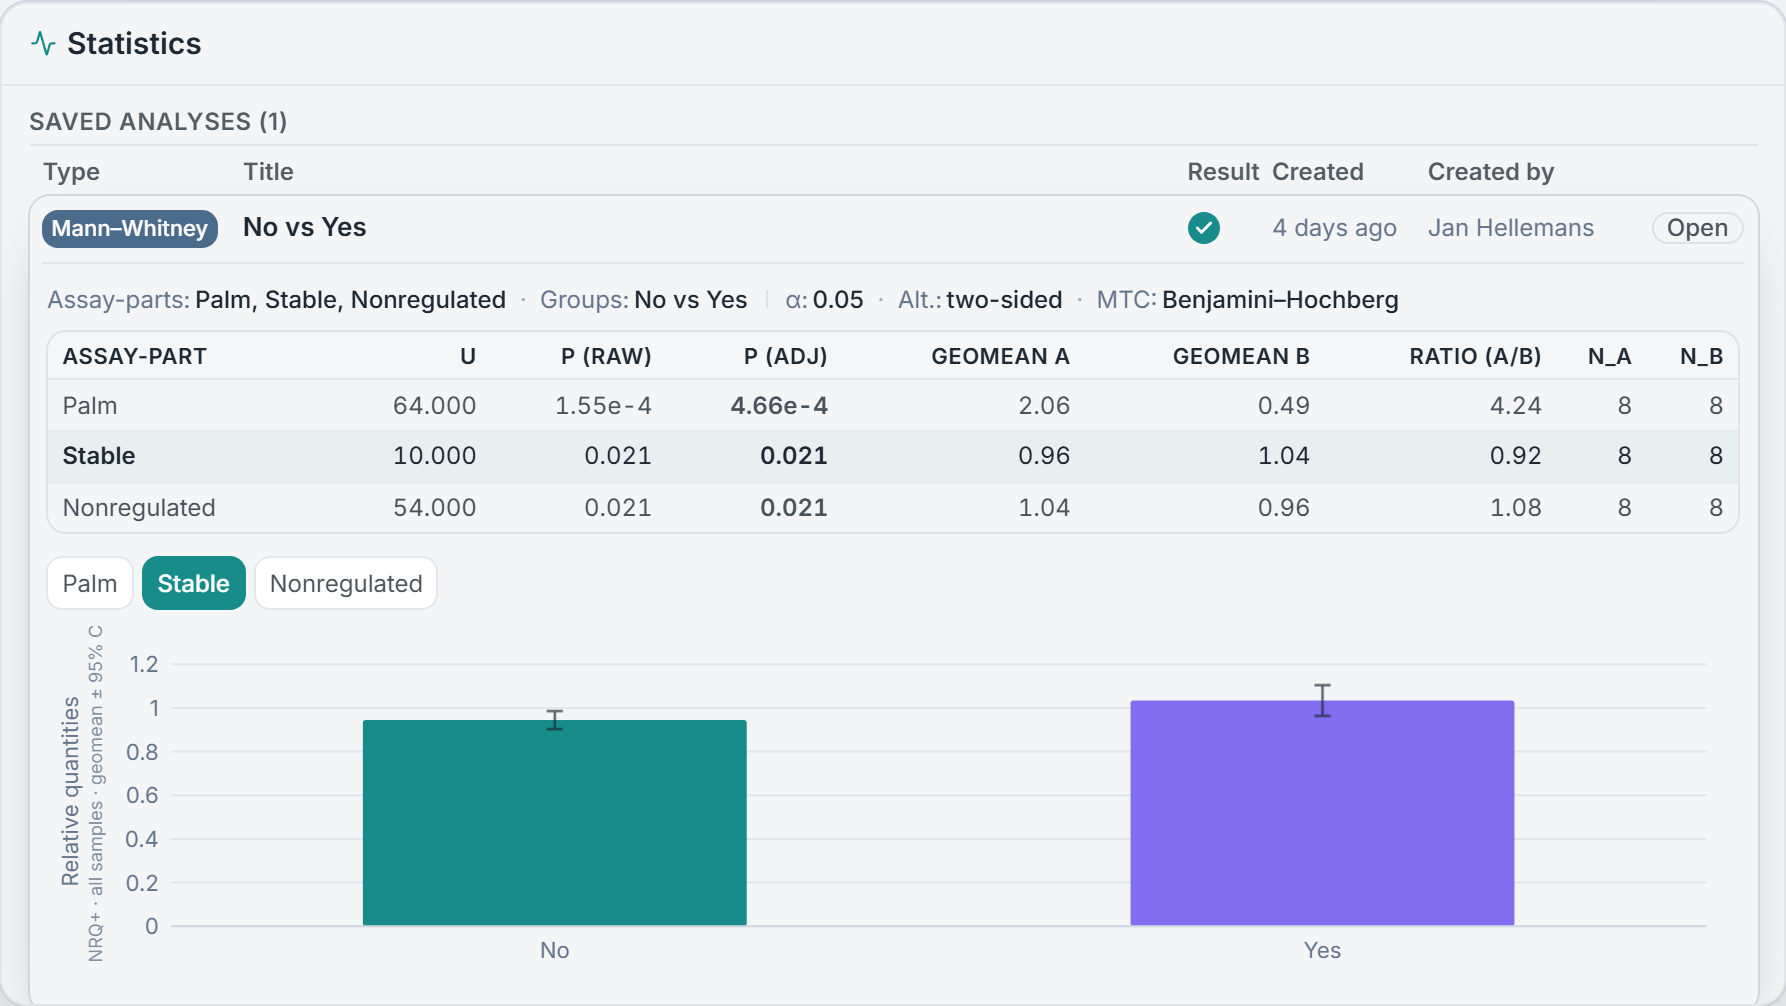Click the Yes axis label under chart
Screen dimensions: 1786x1006
[1322, 950]
